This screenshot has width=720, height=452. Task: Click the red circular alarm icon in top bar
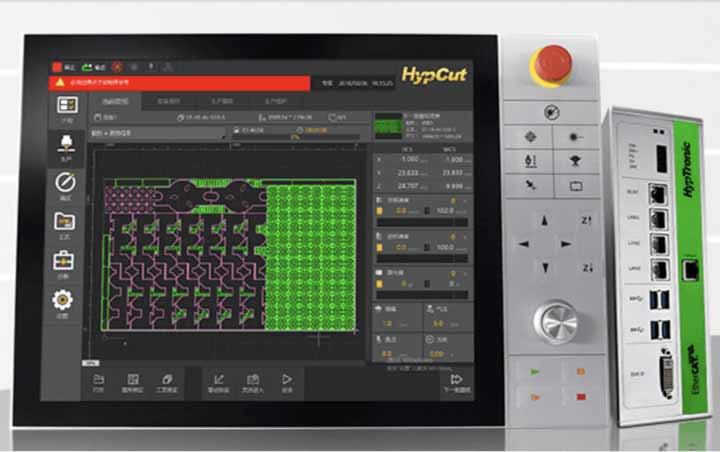click(117, 68)
